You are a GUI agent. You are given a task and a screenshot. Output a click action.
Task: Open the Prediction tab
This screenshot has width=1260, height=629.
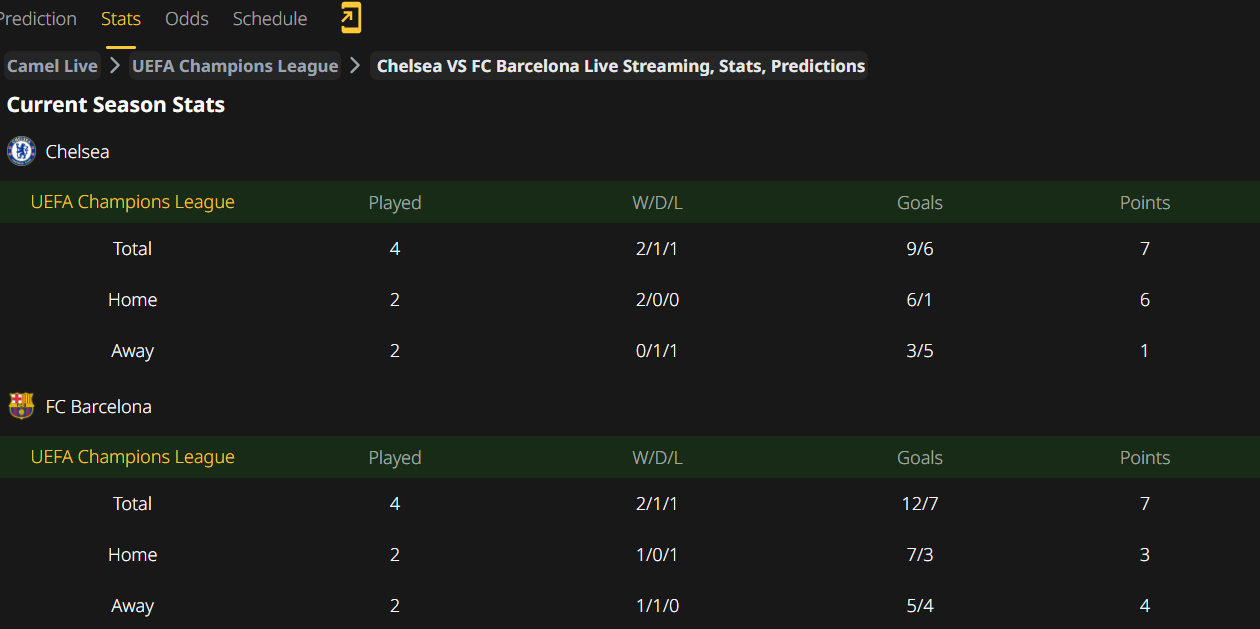pyautogui.click(x=37, y=19)
